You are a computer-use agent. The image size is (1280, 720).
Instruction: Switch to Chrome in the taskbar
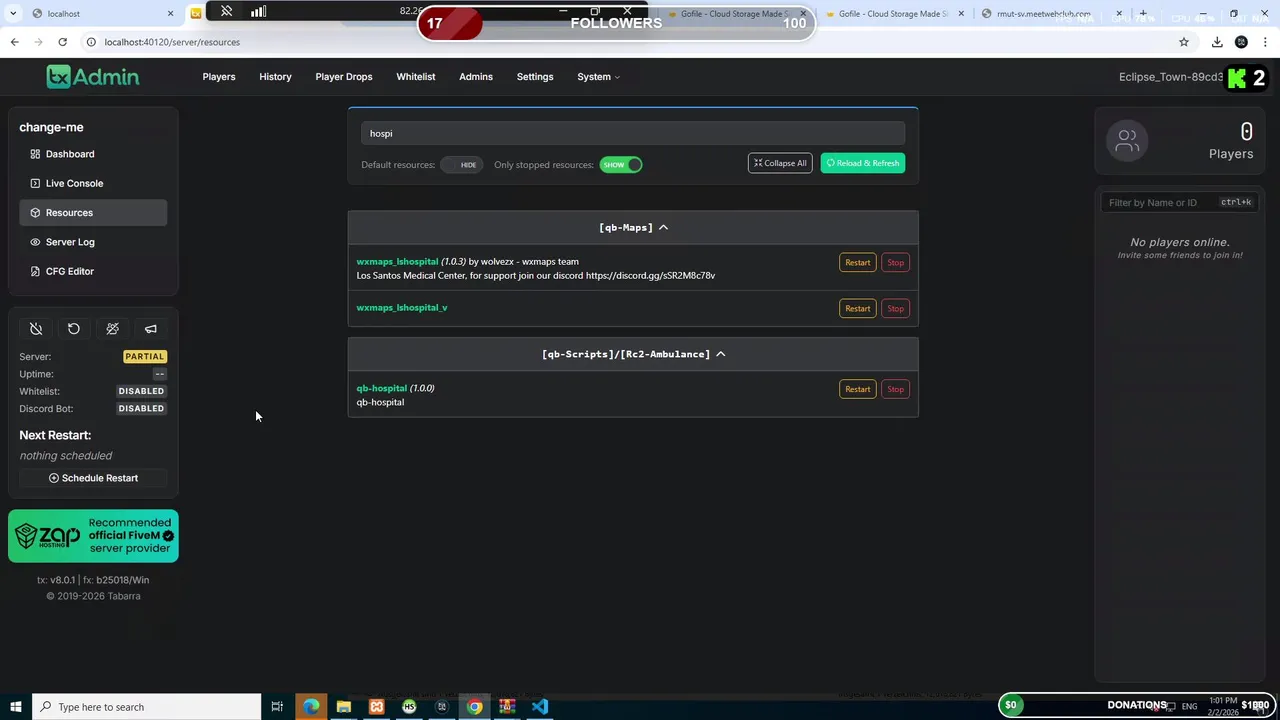pos(474,706)
